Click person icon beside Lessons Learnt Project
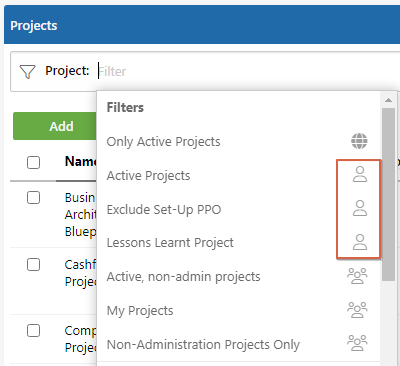 click(x=360, y=242)
